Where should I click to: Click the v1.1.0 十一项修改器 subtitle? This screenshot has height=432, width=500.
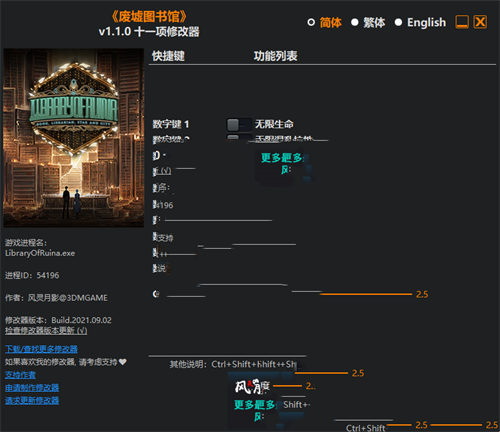point(149,32)
